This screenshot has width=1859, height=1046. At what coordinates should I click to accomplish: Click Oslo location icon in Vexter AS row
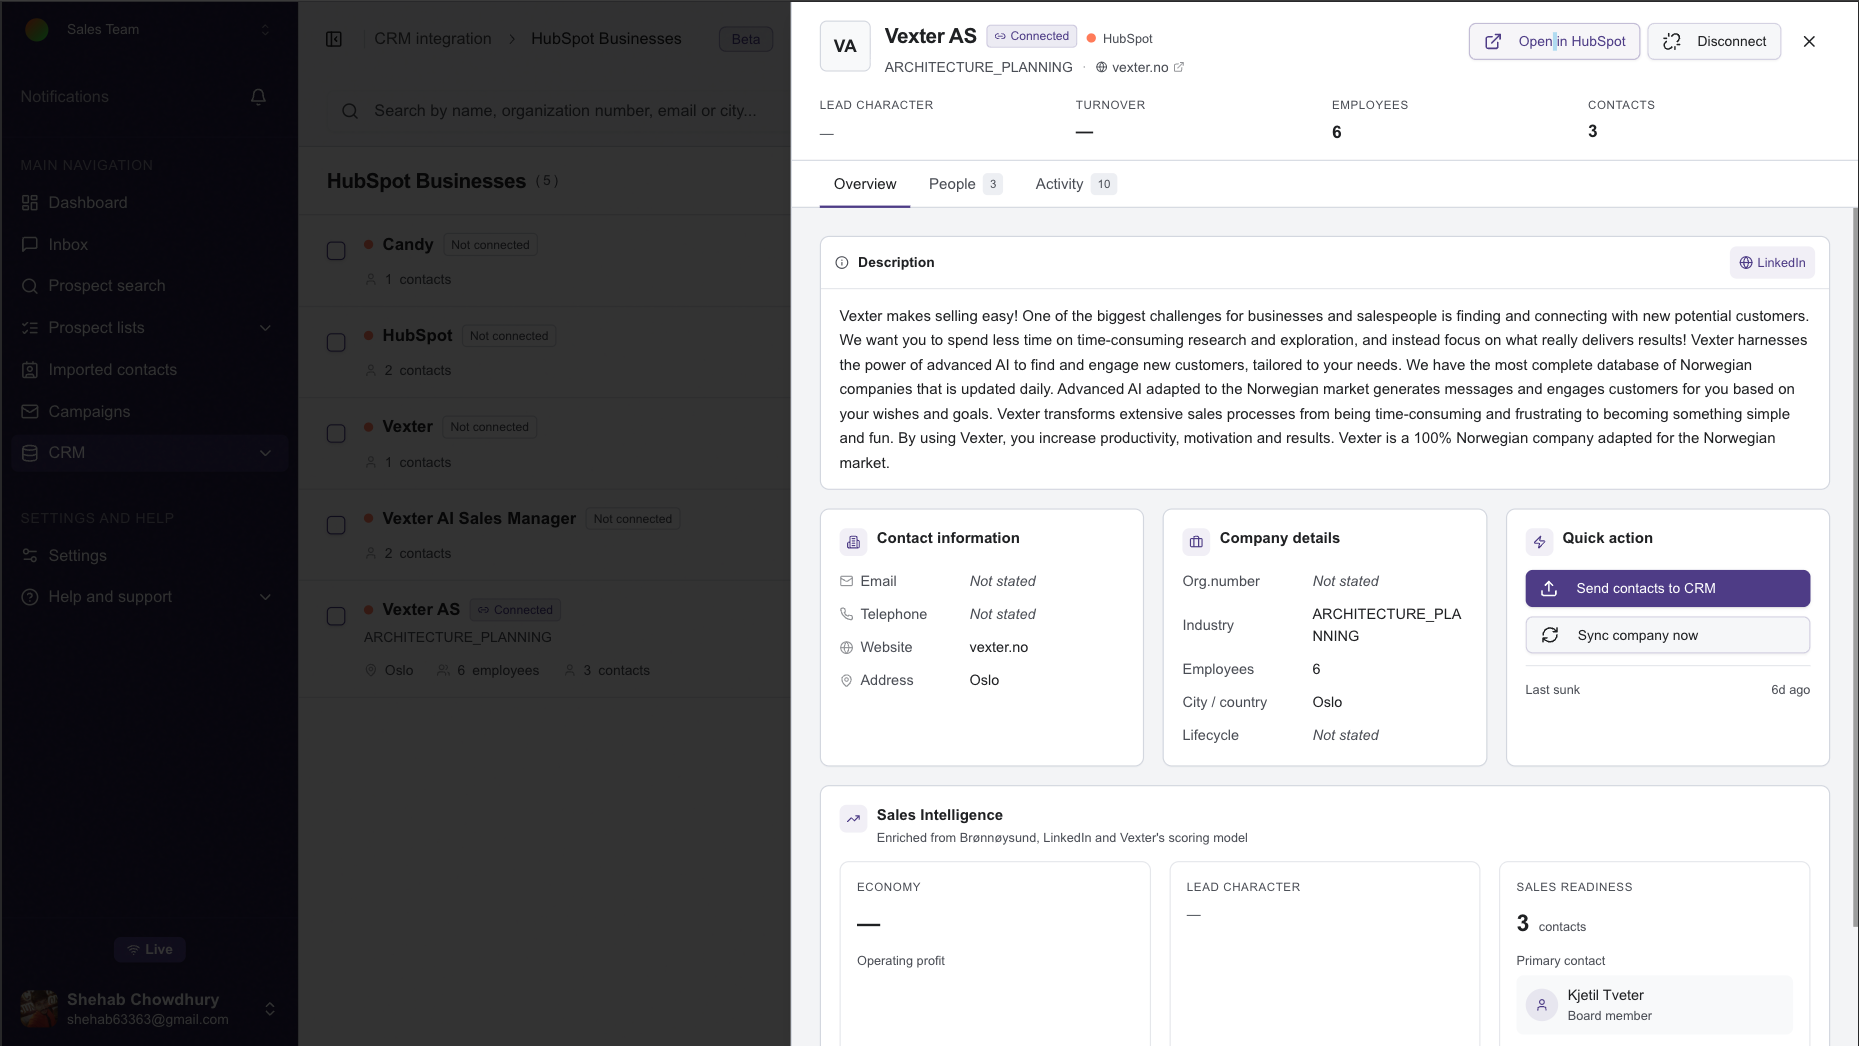tap(371, 671)
